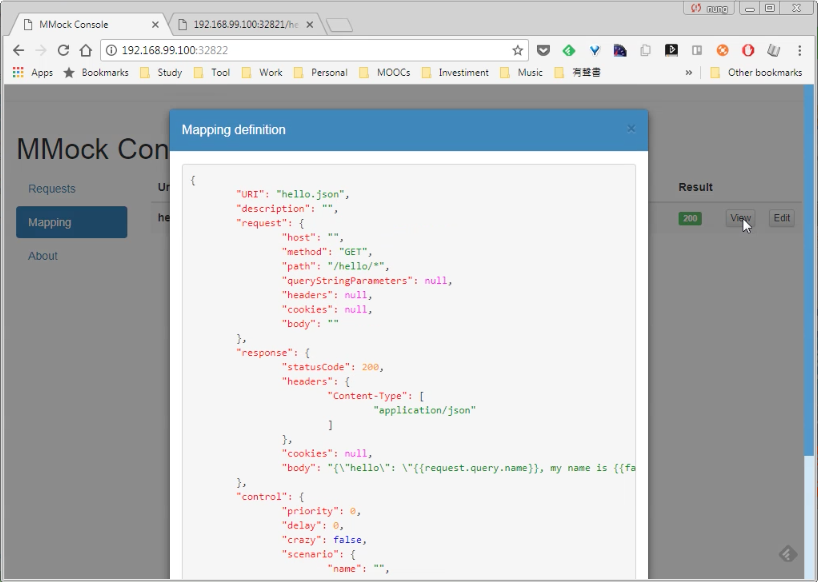The height and width of the screenshot is (582, 818).
Task: Click the "queryStringParameters": null line
Action: [x=367, y=281]
